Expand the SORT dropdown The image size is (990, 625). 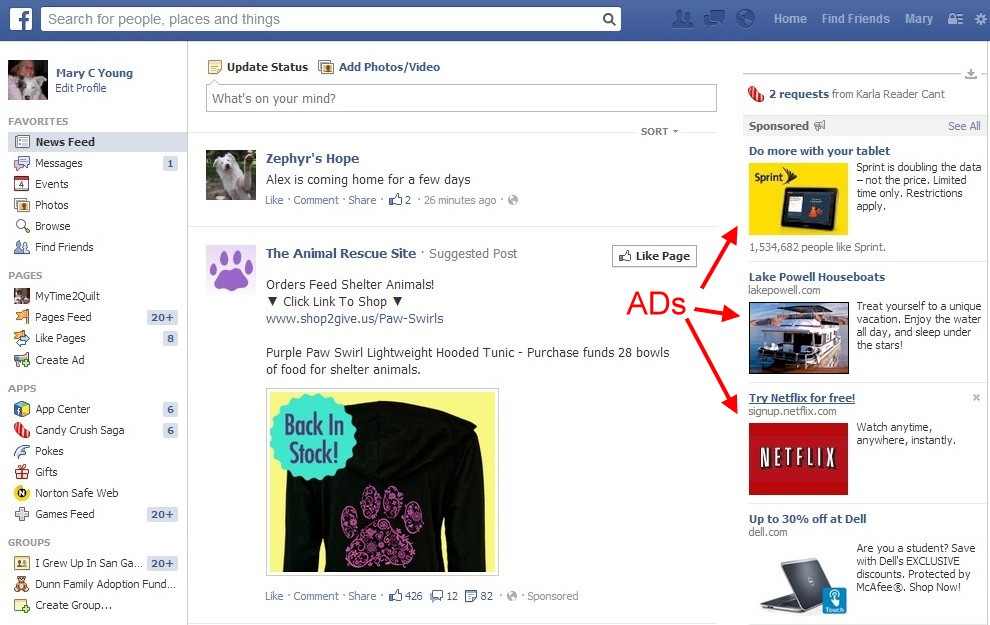tap(659, 132)
